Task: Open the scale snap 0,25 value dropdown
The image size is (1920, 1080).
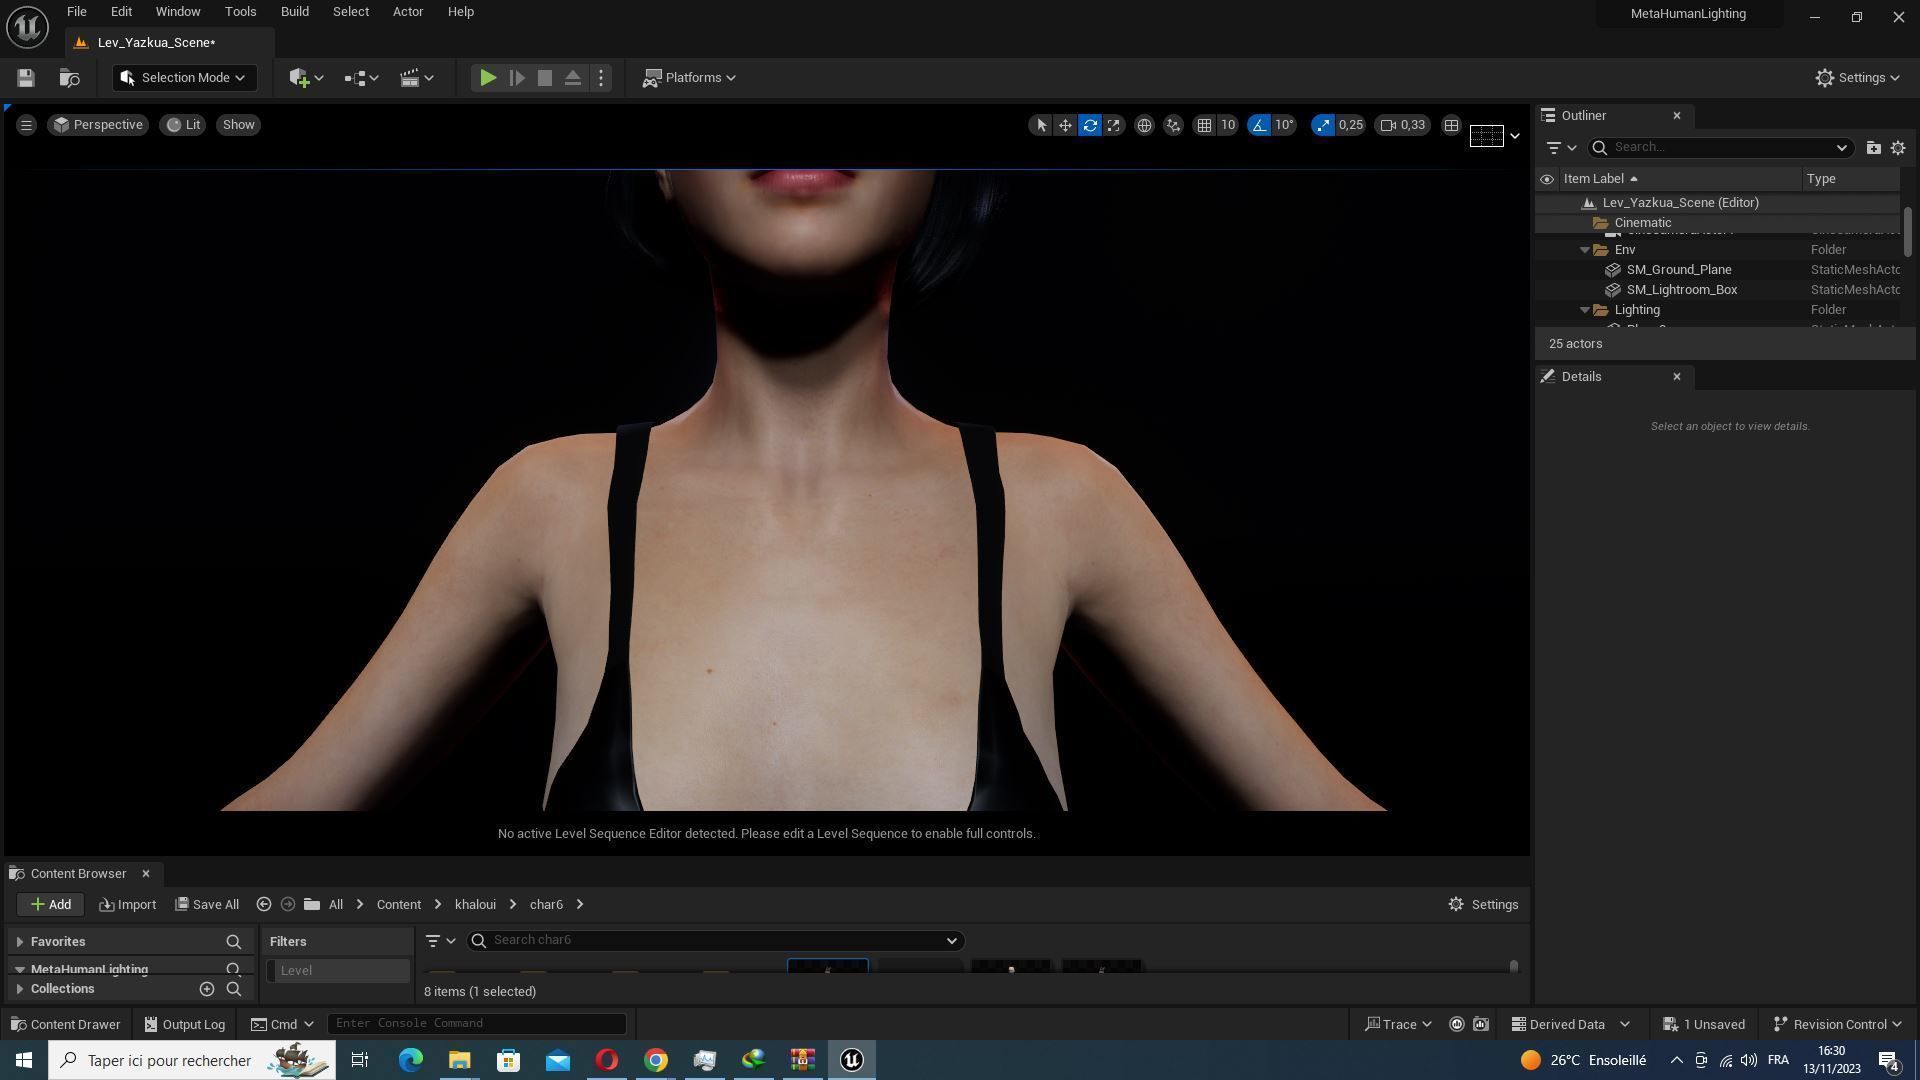Action: [x=1351, y=125]
